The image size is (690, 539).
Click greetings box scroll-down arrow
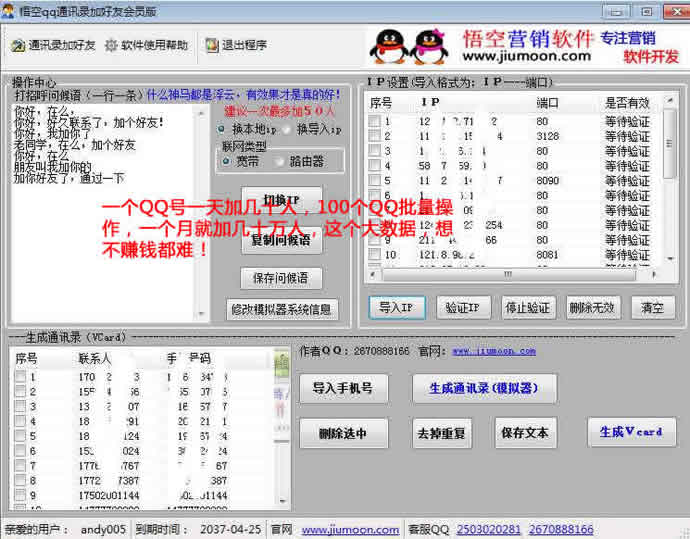(201, 314)
